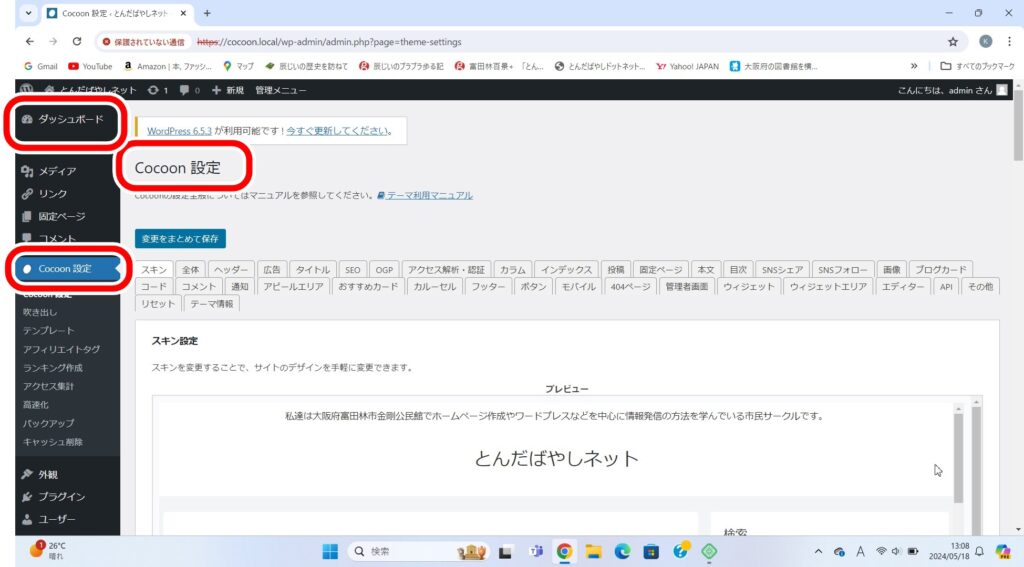Go to メディア in the sidebar

coord(57,171)
